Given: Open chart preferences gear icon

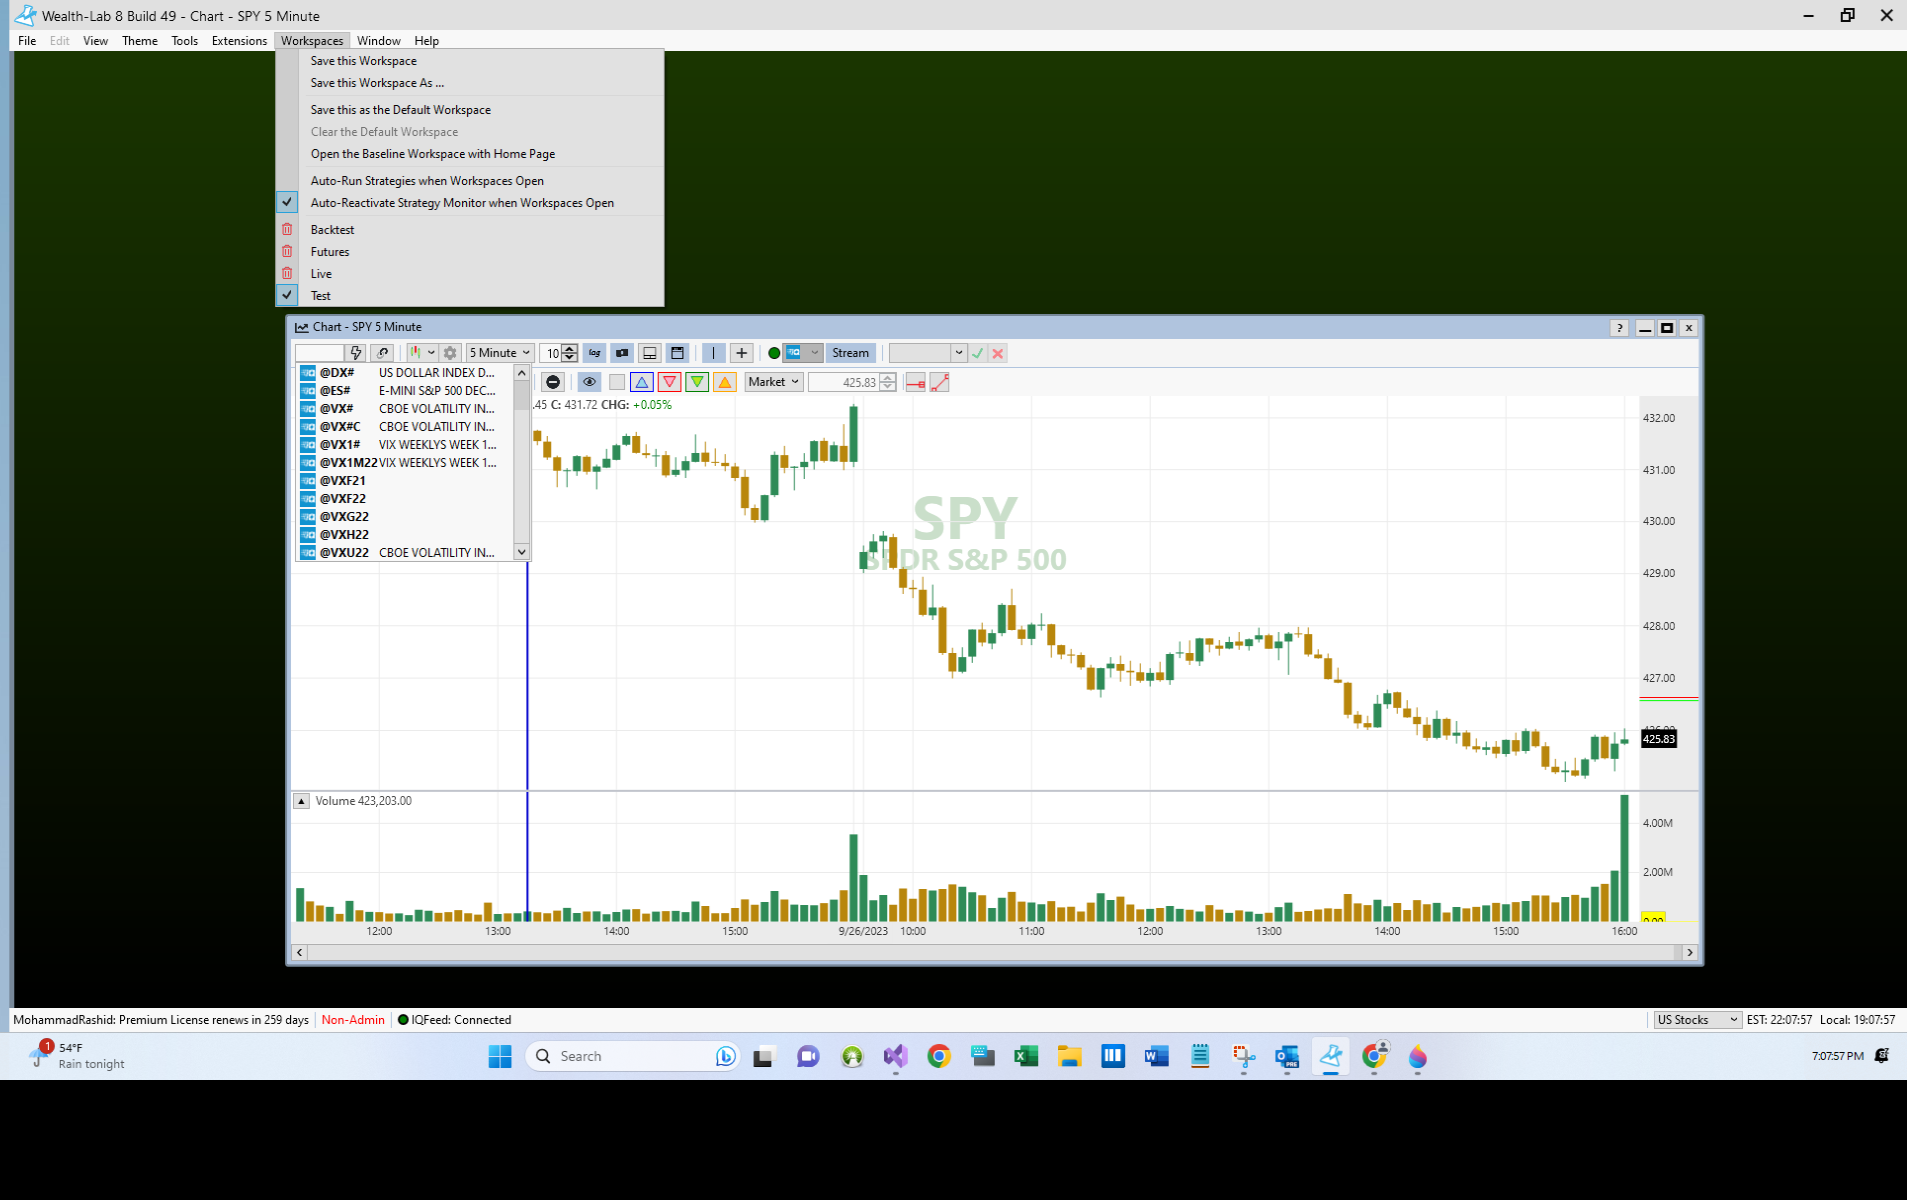Looking at the screenshot, I should 450,353.
